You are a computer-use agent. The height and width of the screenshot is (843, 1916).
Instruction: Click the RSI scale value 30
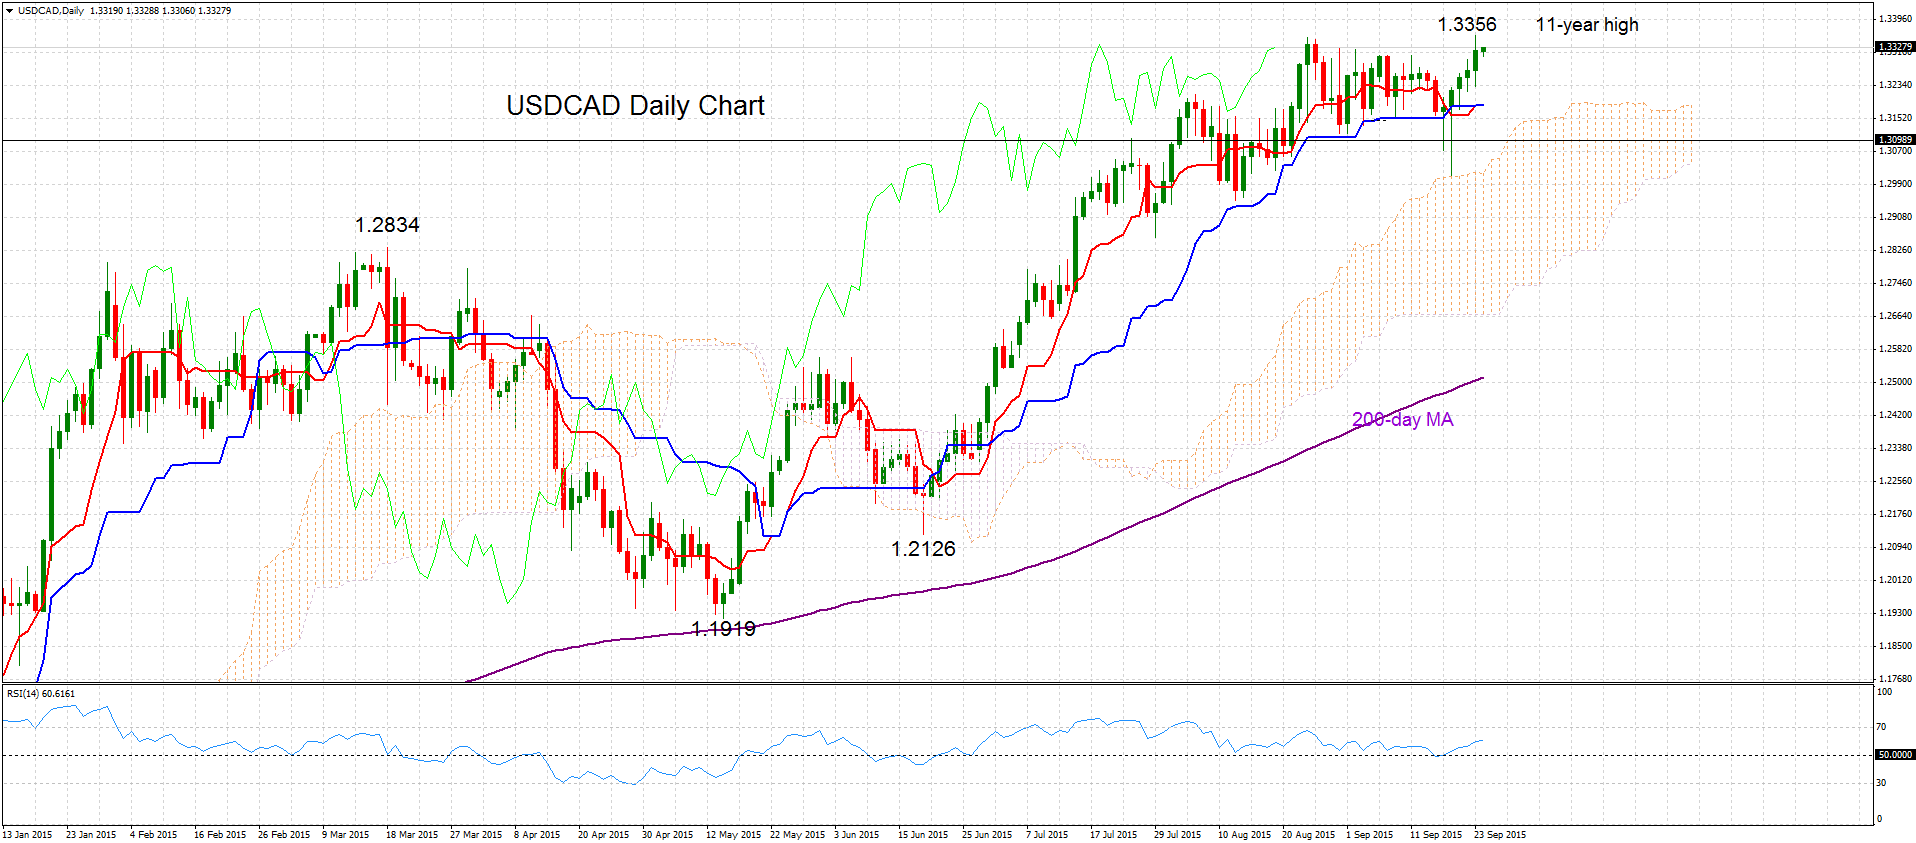tap(1882, 783)
